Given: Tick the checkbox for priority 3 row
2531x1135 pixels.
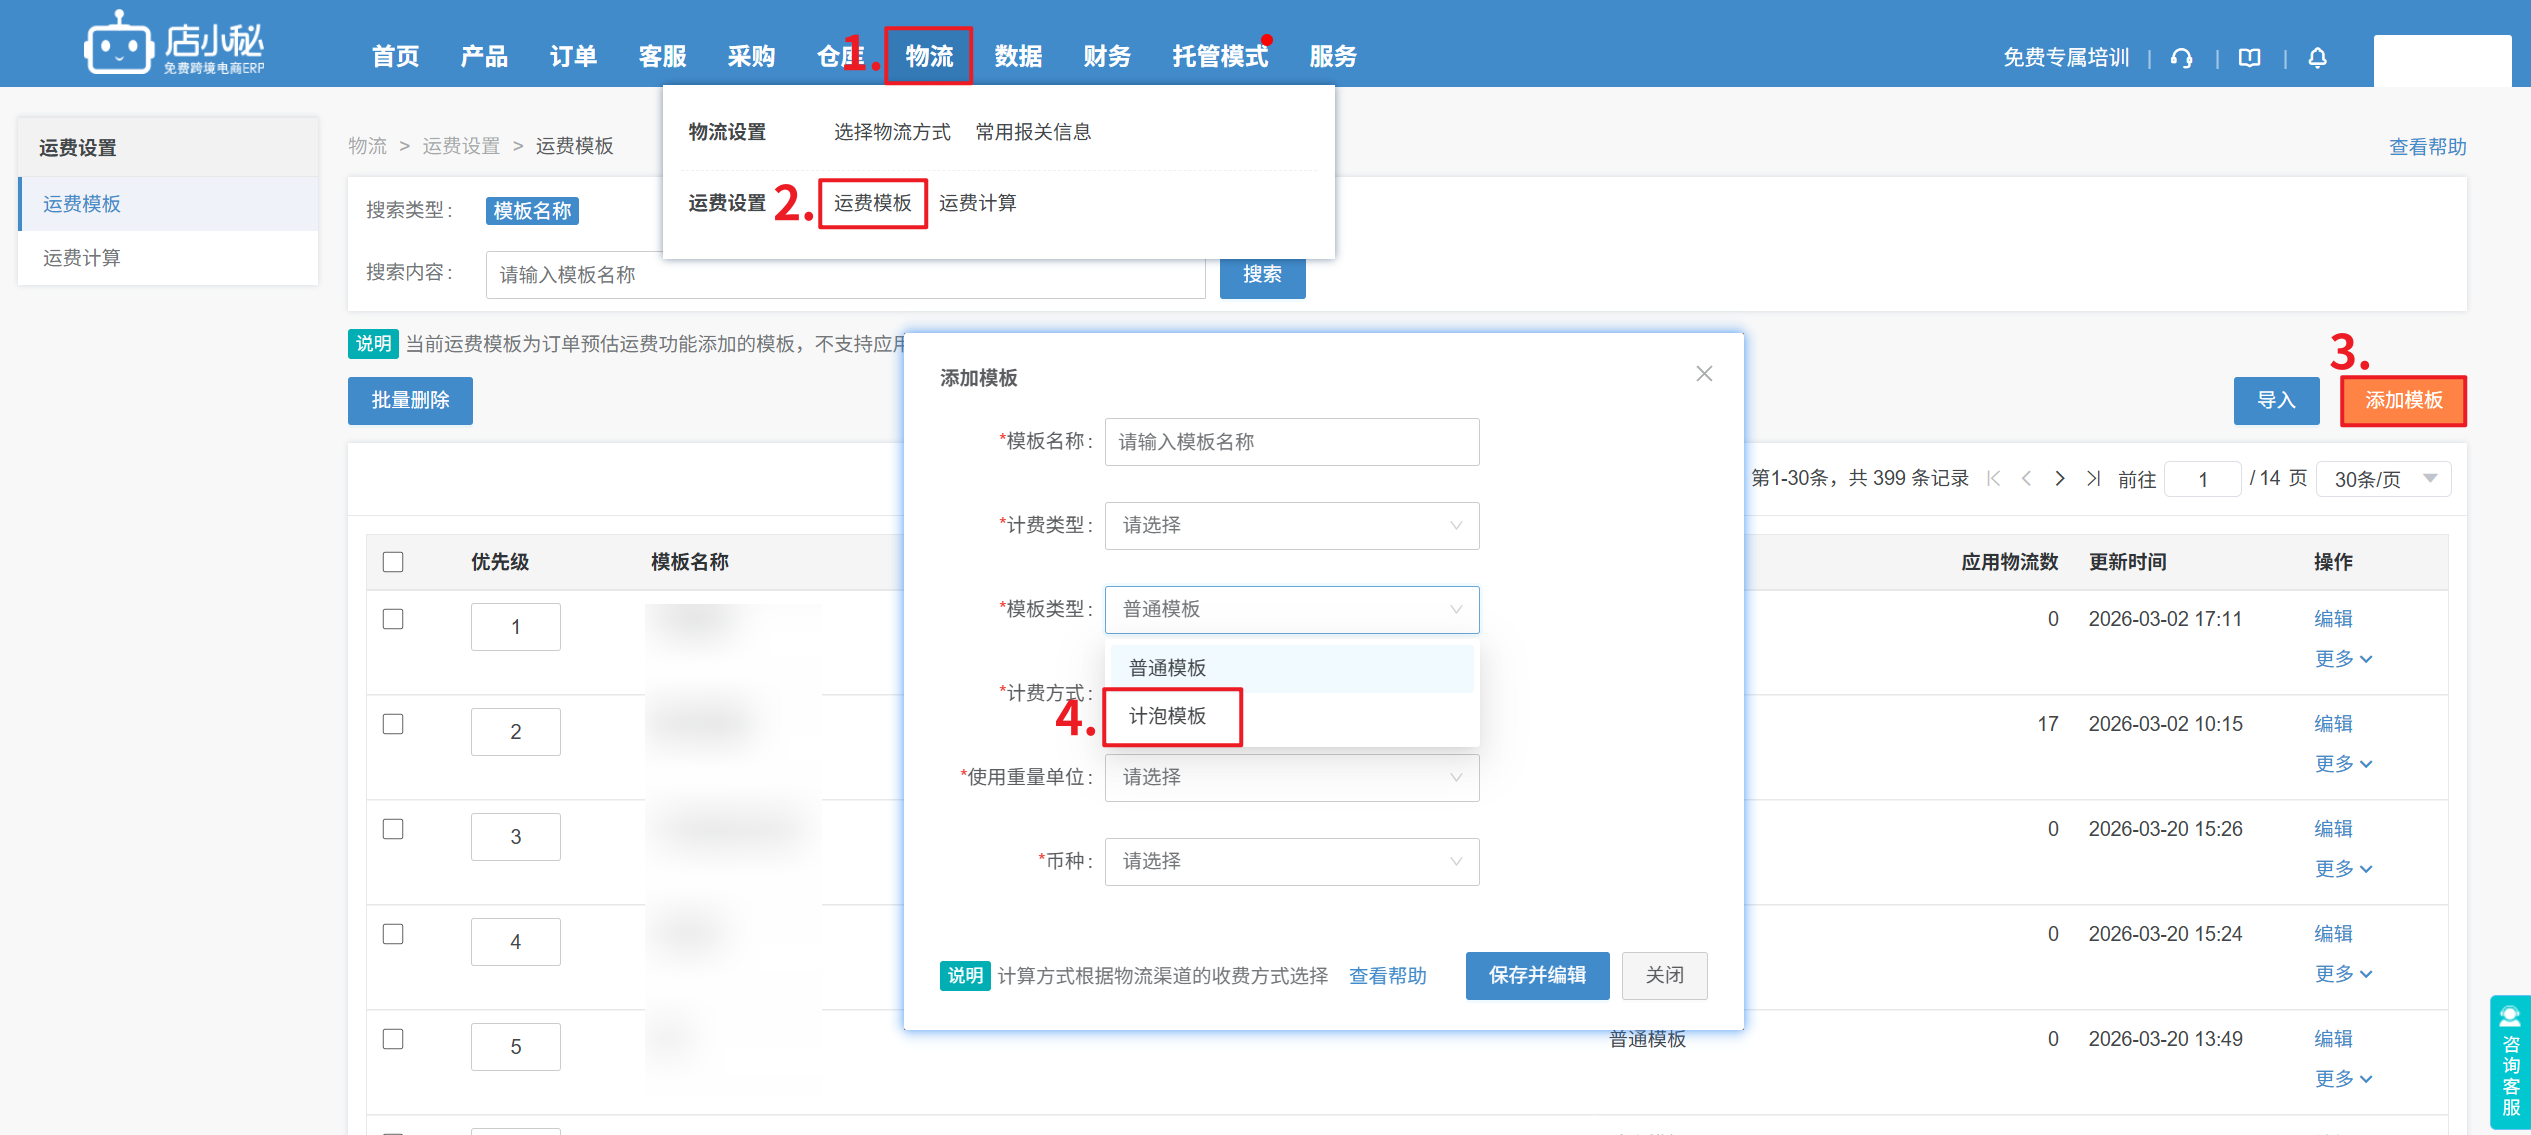Looking at the screenshot, I should pos(393,829).
